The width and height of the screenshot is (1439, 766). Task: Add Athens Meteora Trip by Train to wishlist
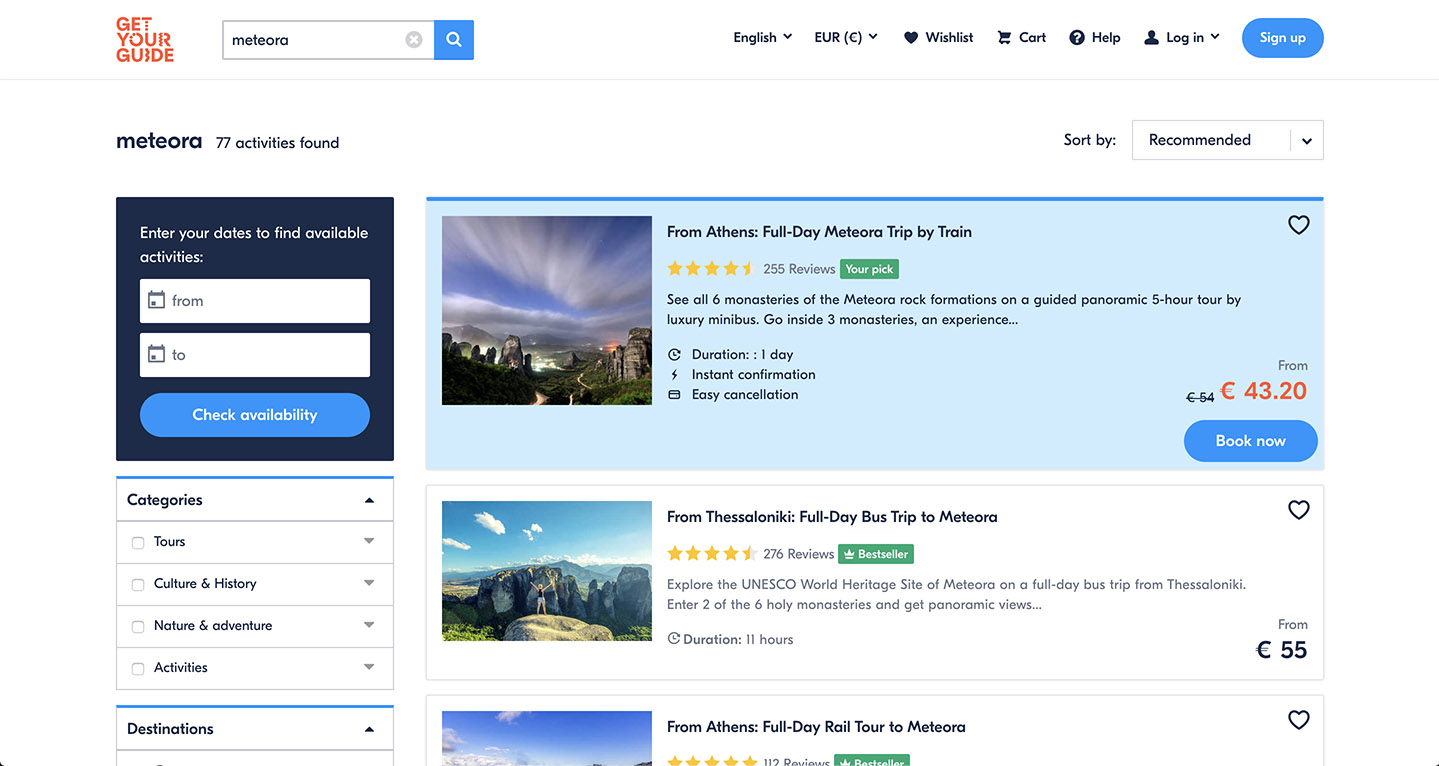pos(1298,225)
